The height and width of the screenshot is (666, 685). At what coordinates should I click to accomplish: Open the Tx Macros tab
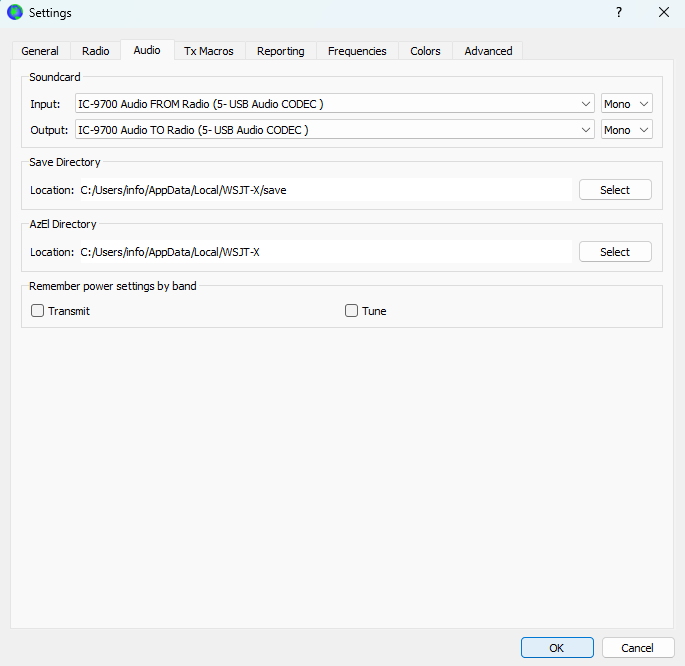point(208,51)
